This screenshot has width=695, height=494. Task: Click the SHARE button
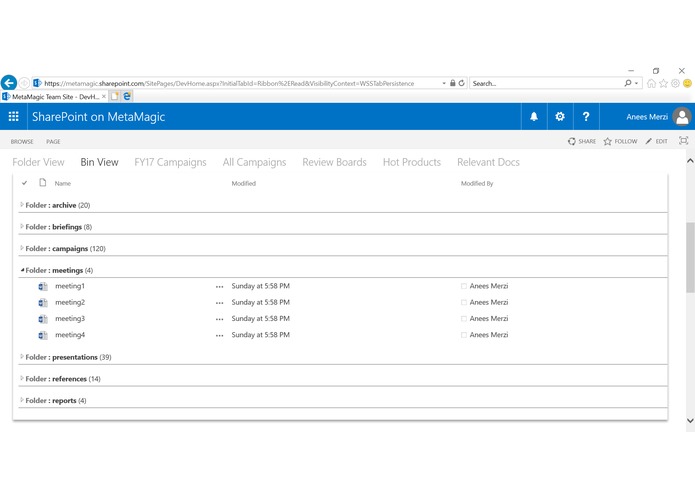582,141
